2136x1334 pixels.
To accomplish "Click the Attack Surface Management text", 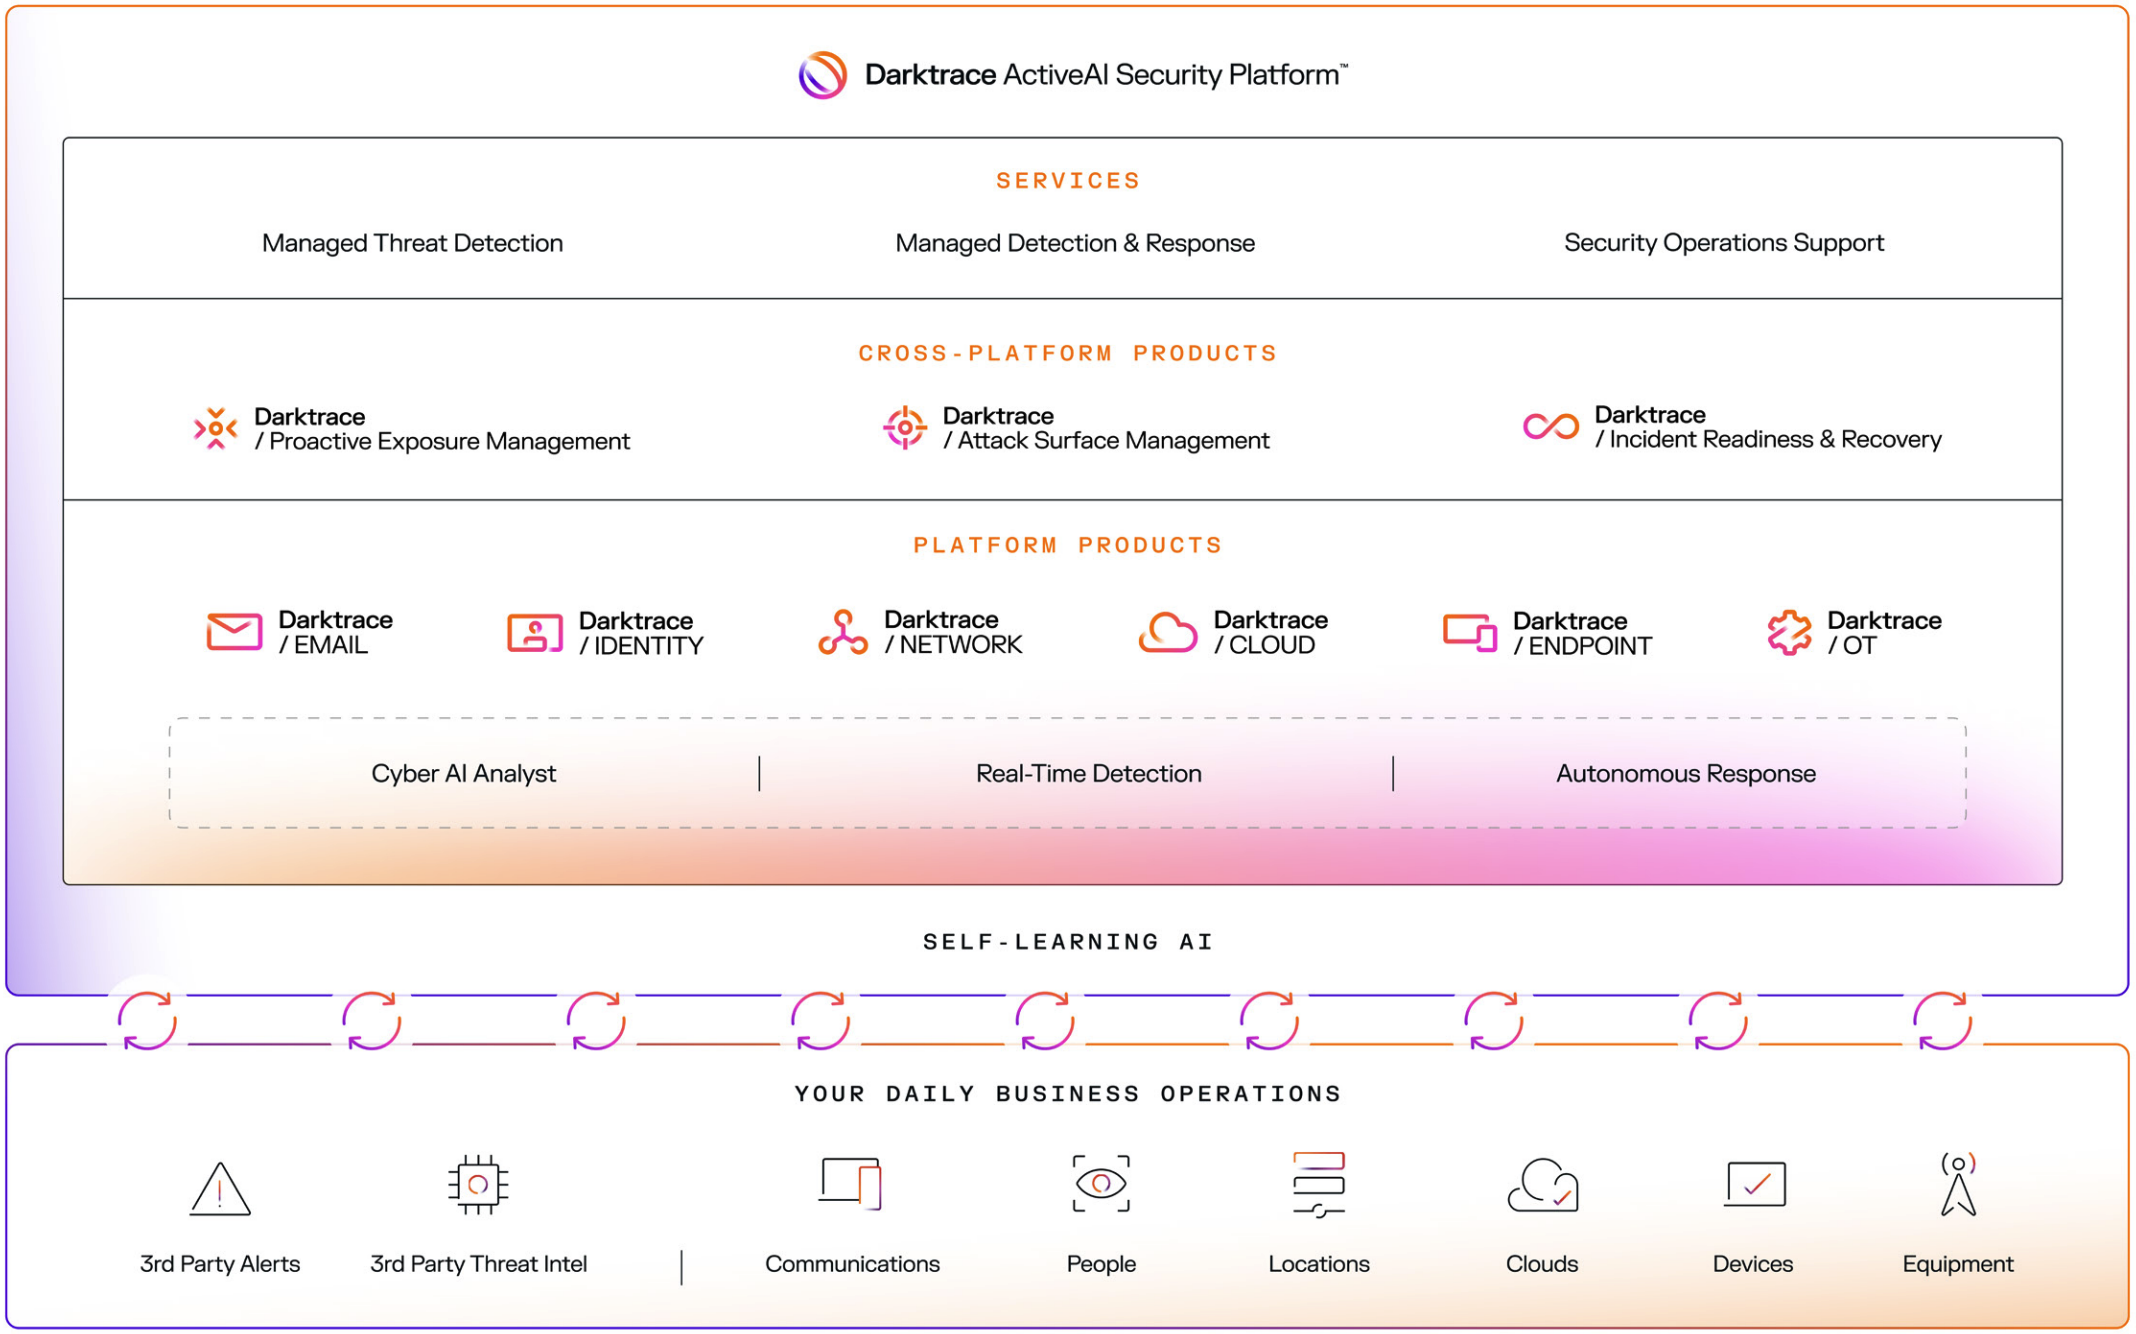I will point(1106,429).
